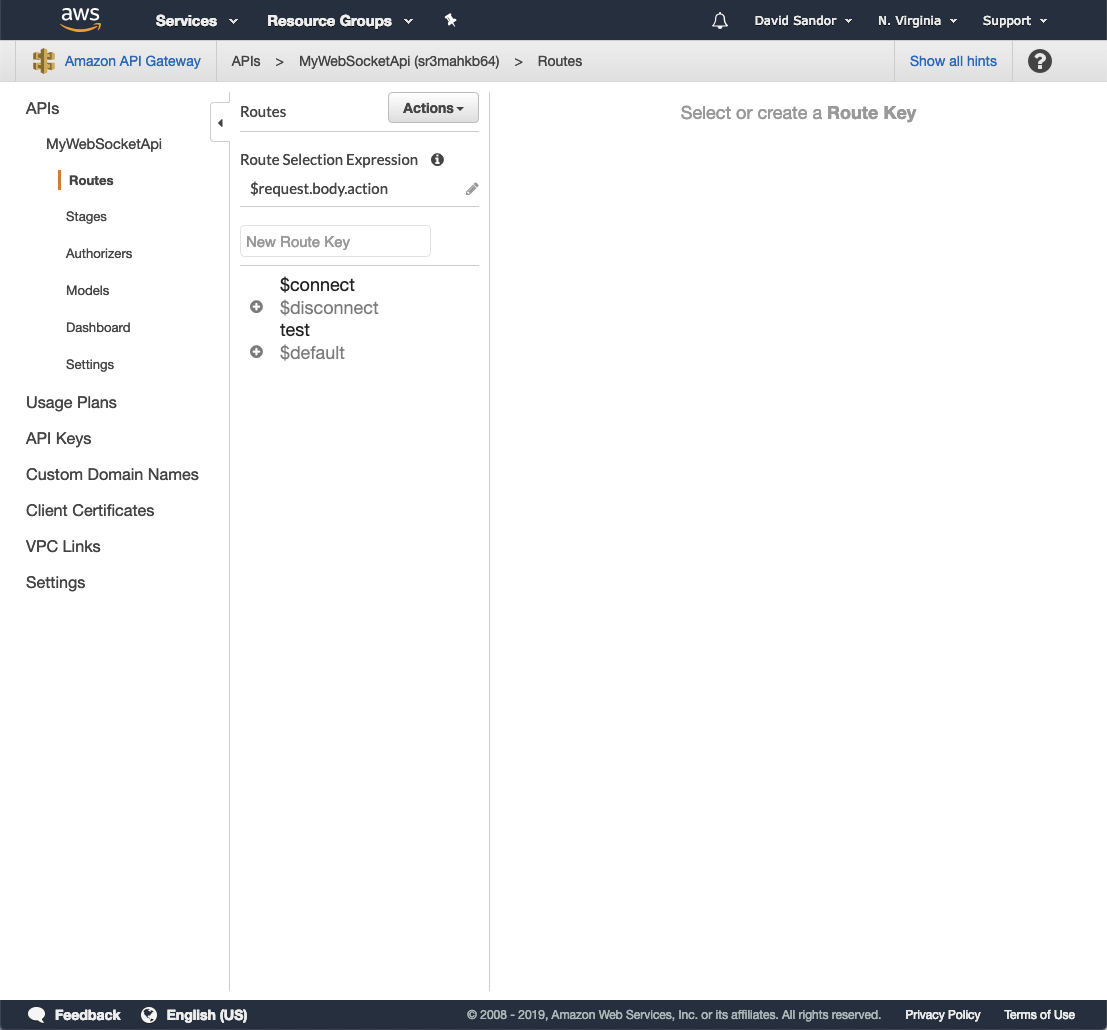1107x1030 pixels.
Task: Click the Feedback speech bubble icon
Action: tap(37, 1014)
